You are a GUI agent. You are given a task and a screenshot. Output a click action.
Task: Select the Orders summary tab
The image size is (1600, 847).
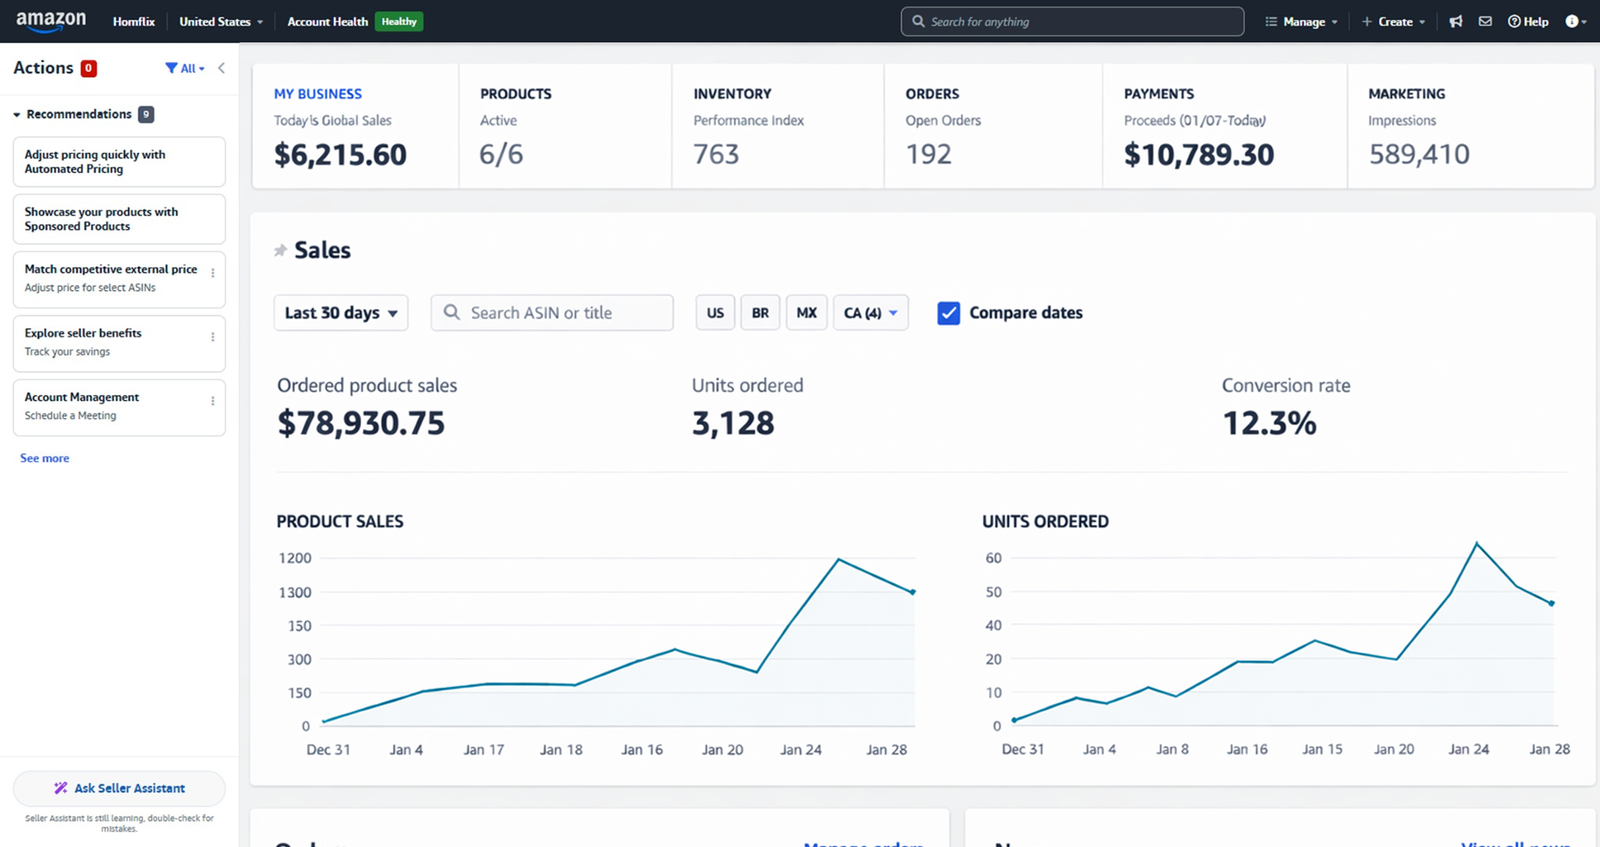click(992, 125)
